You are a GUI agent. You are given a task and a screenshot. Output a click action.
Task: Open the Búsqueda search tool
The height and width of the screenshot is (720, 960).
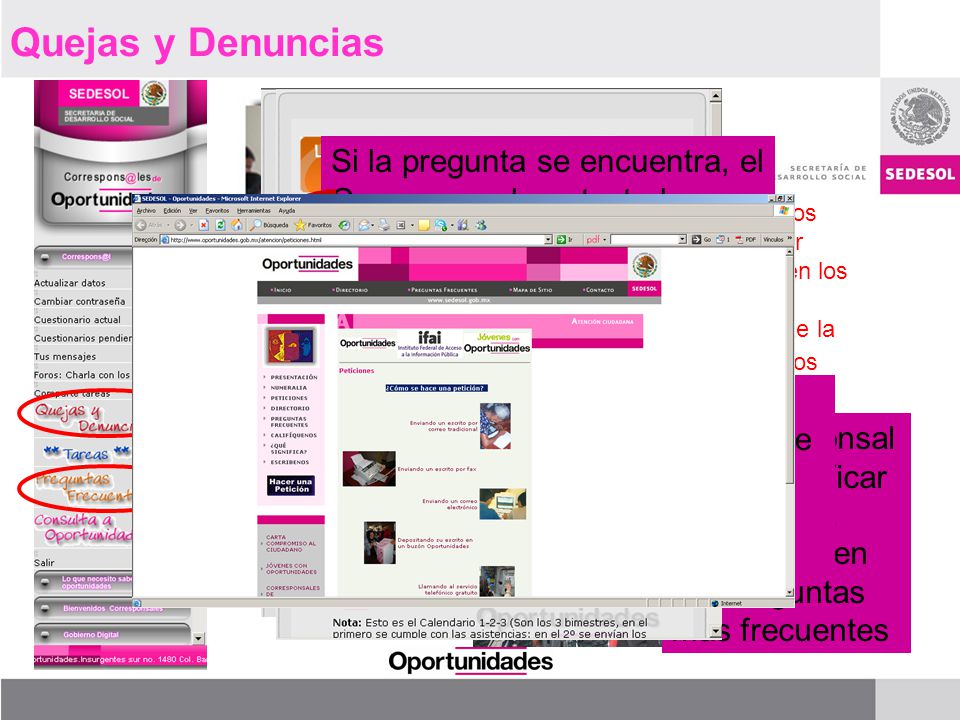pyautogui.click(x=269, y=225)
